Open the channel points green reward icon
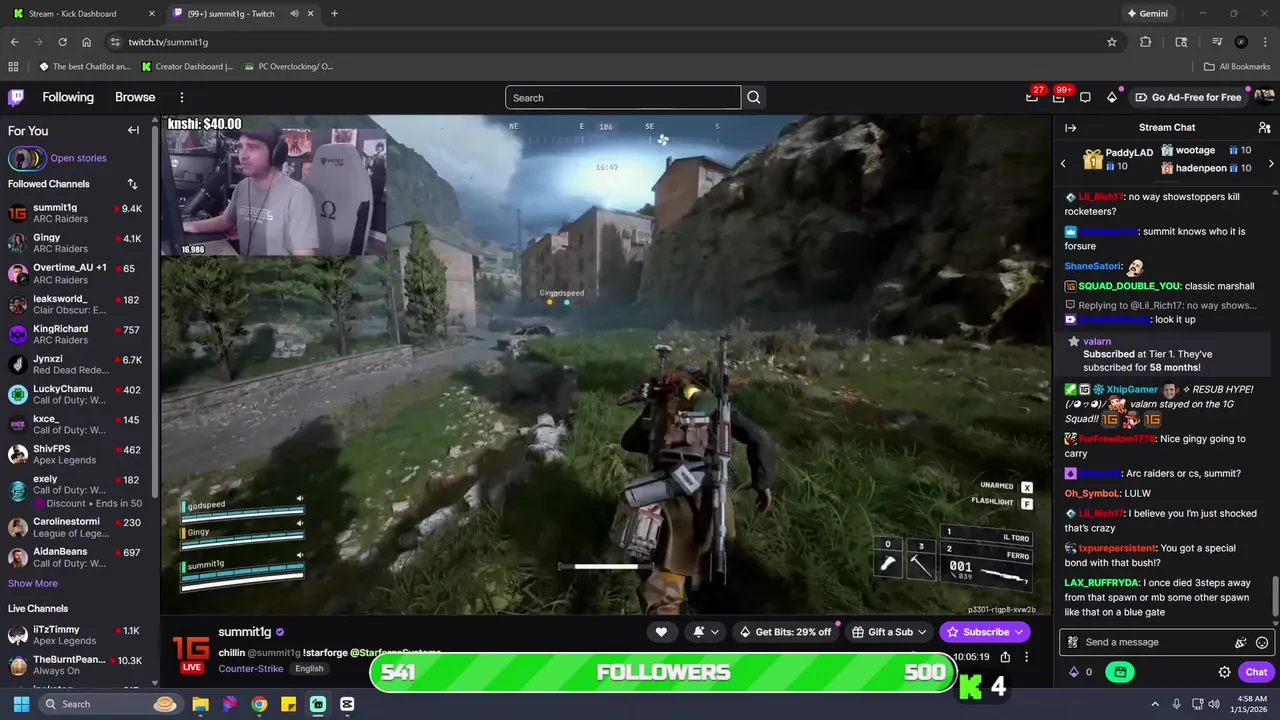1280x720 pixels. point(1120,672)
